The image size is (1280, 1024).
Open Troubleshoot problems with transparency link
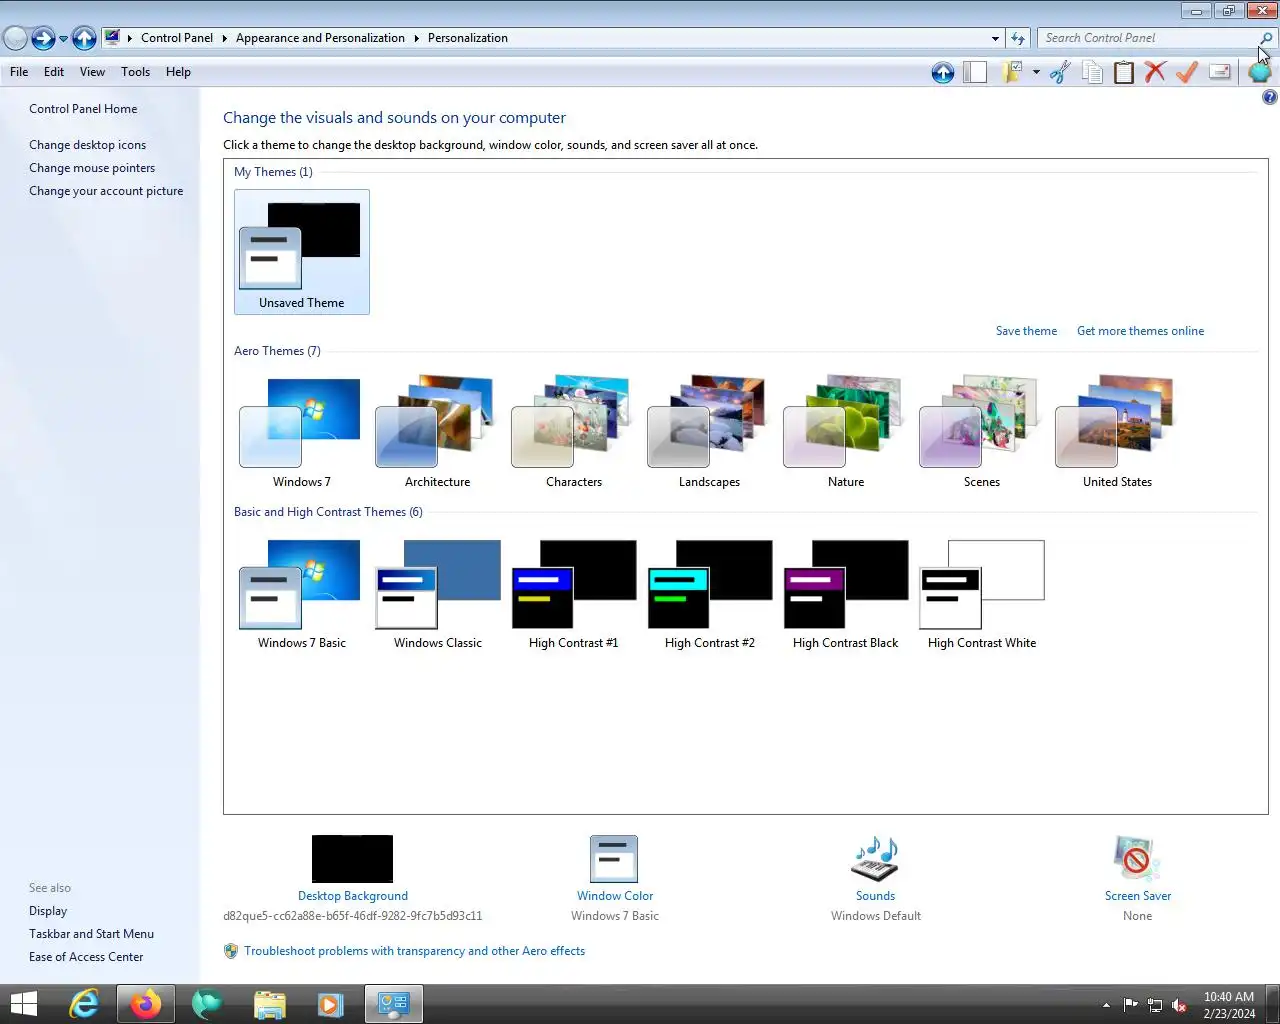[x=414, y=951]
